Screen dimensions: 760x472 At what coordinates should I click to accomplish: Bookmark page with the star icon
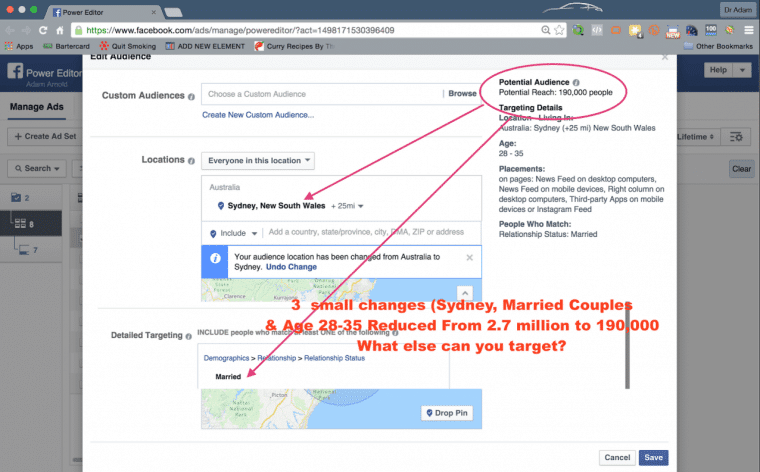(x=559, y=30)
